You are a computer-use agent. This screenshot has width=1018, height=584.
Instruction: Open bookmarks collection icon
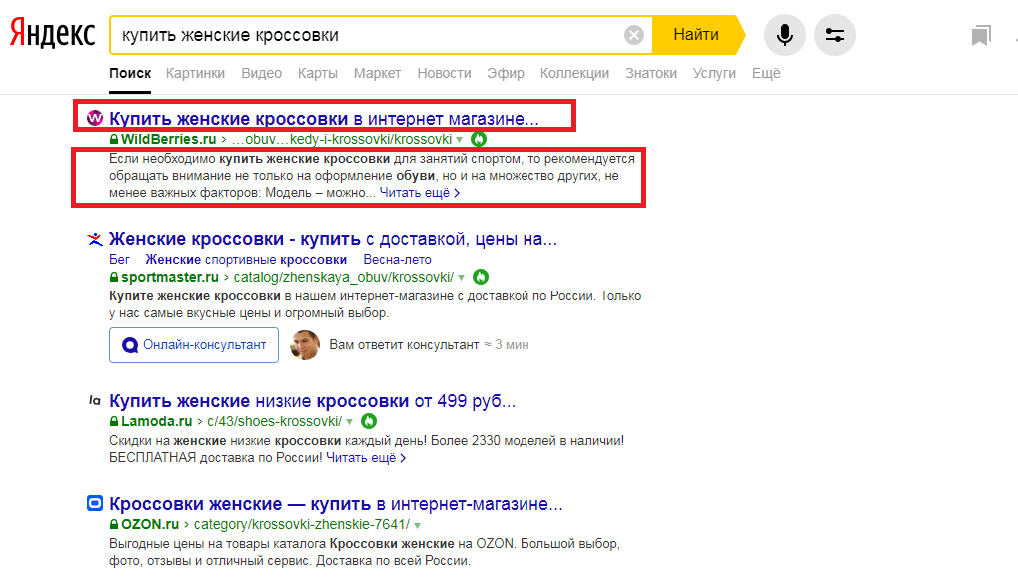pyautogui.click(x=981, y=35)
